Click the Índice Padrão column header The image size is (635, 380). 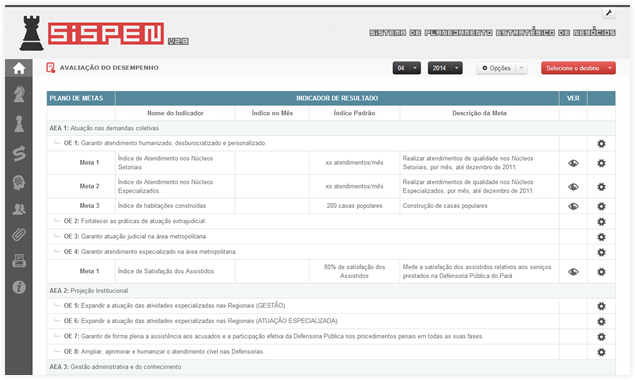click(354, 113)
